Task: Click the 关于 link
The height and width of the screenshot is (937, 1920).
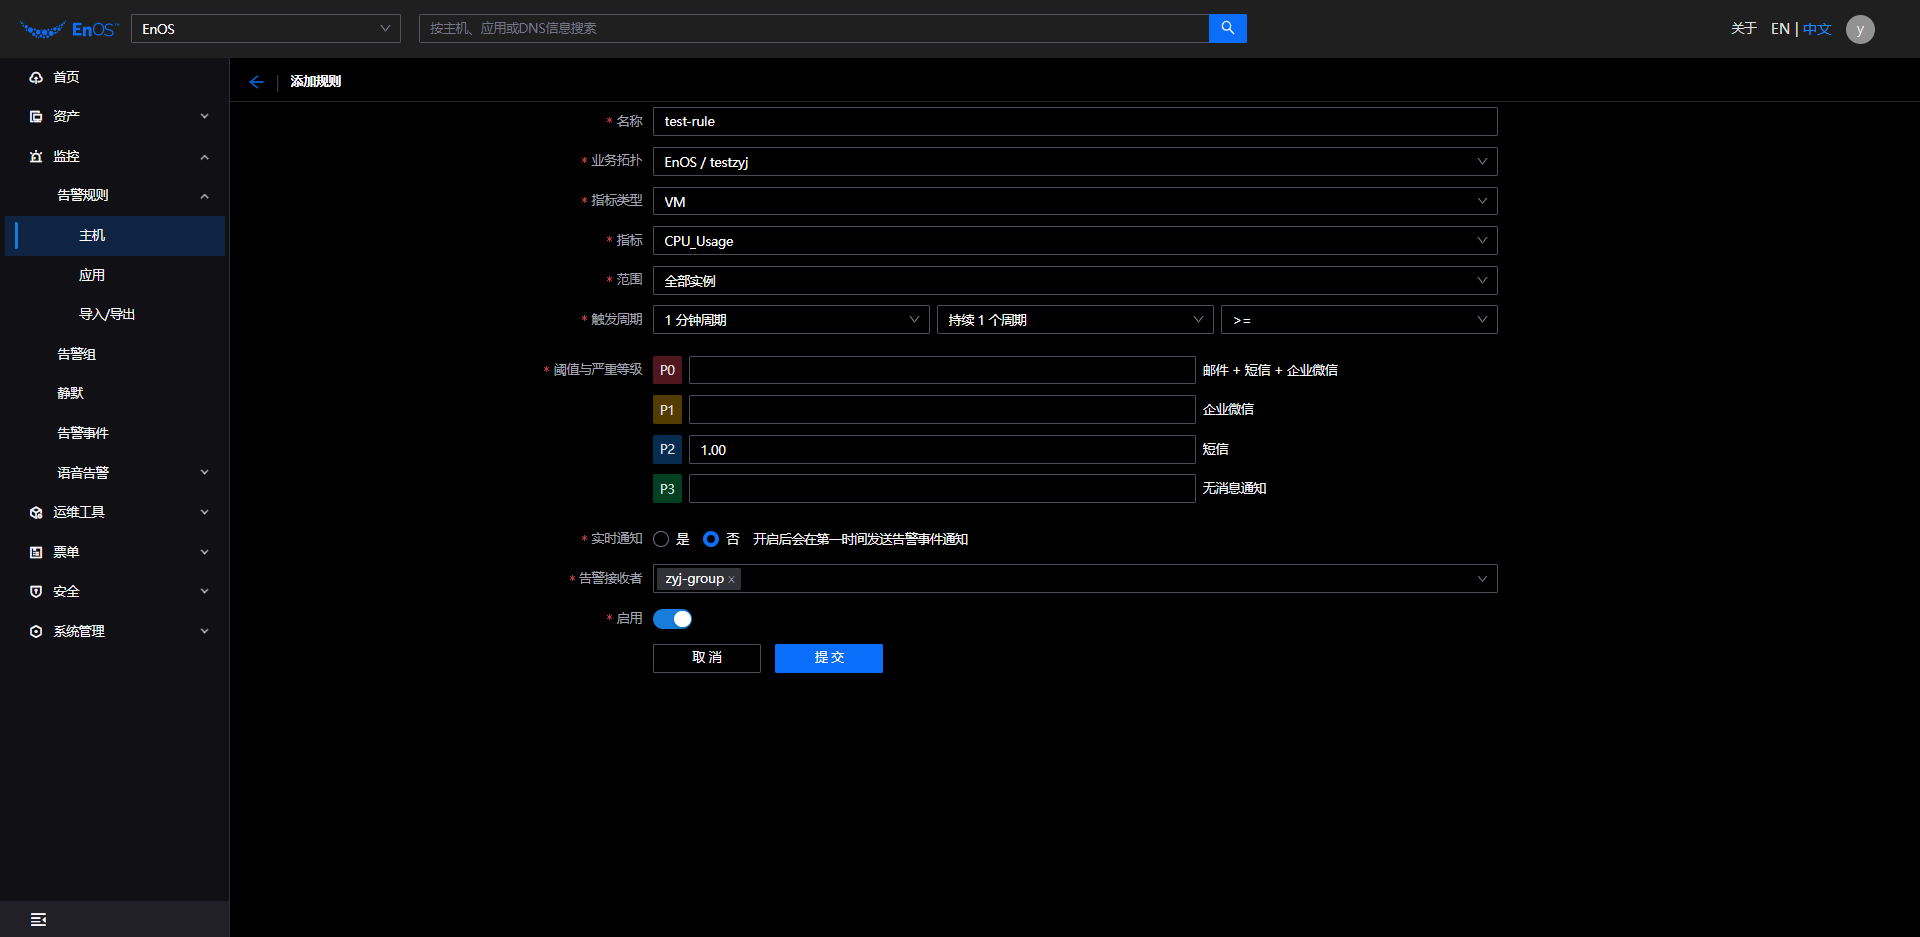Action: (x=1744, y=29)
